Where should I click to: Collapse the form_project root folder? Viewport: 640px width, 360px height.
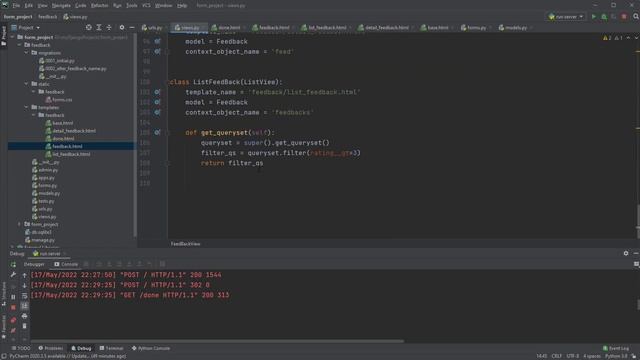(13, 37)
